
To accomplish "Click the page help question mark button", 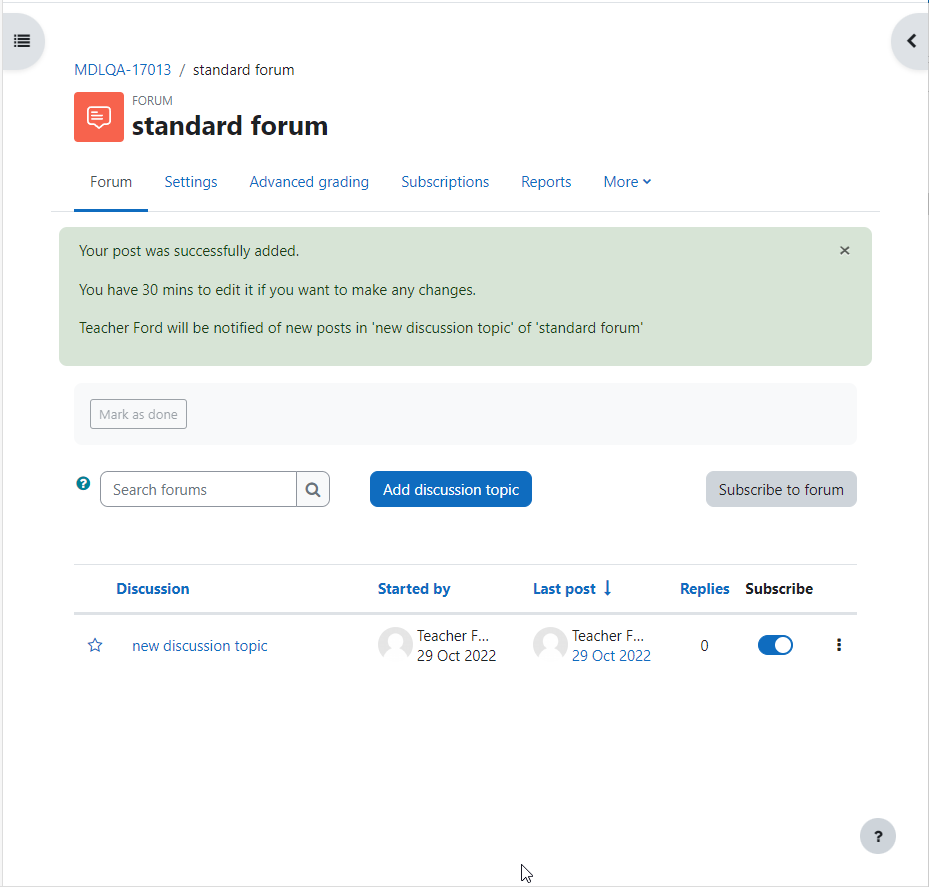I will click(x=877, y=836).
